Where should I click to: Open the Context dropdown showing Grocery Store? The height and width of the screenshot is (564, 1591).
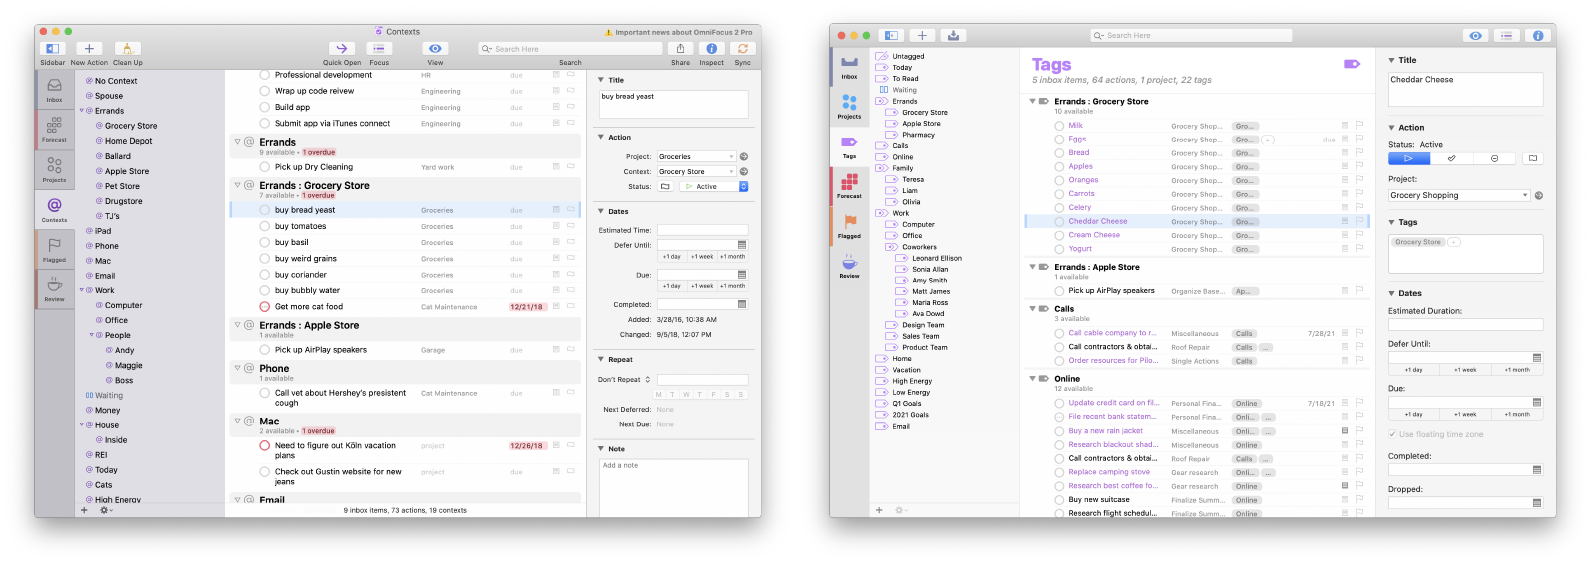pos(696,171)
